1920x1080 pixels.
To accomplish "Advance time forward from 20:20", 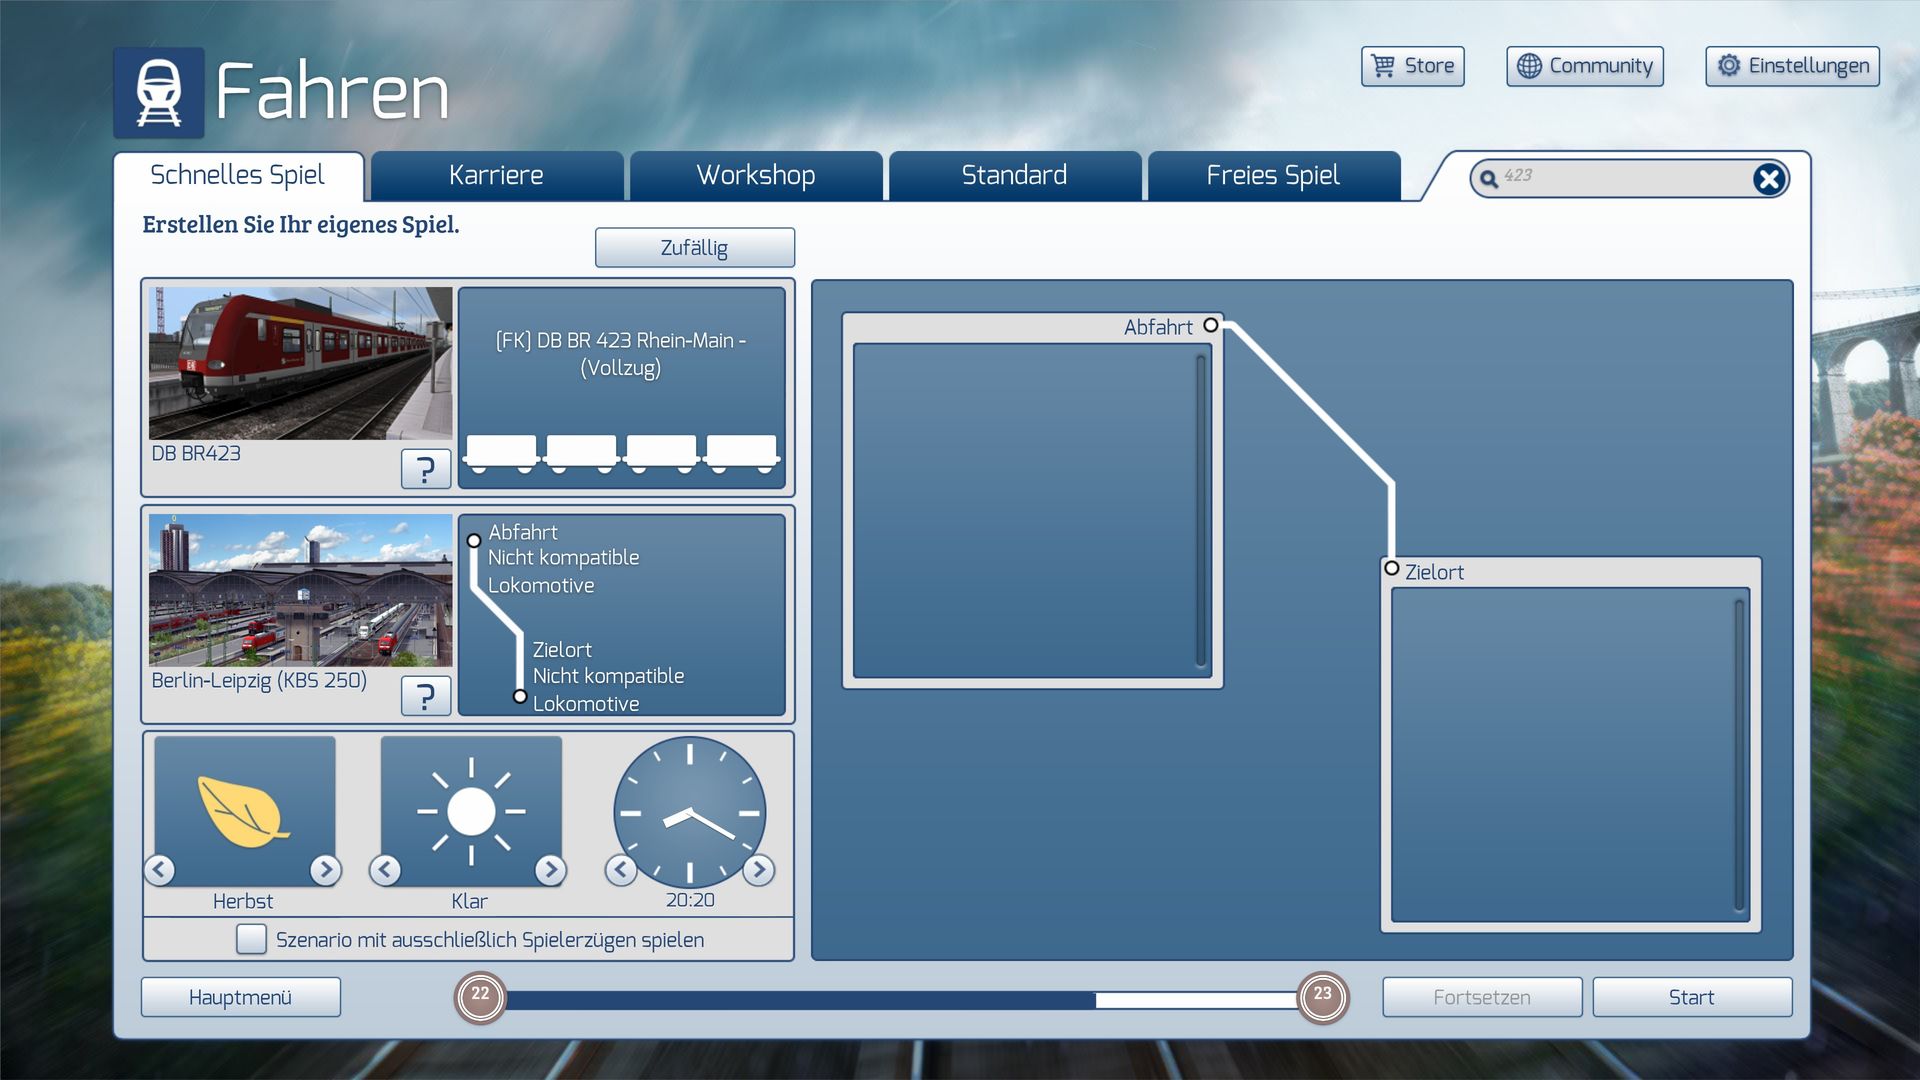I will (759, 870).
